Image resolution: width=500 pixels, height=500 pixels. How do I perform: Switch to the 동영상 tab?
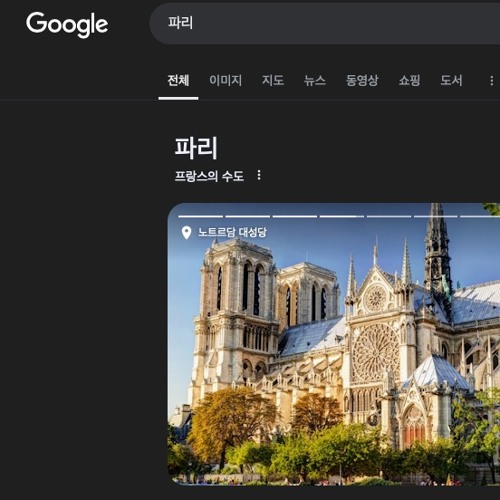point(362,80)
